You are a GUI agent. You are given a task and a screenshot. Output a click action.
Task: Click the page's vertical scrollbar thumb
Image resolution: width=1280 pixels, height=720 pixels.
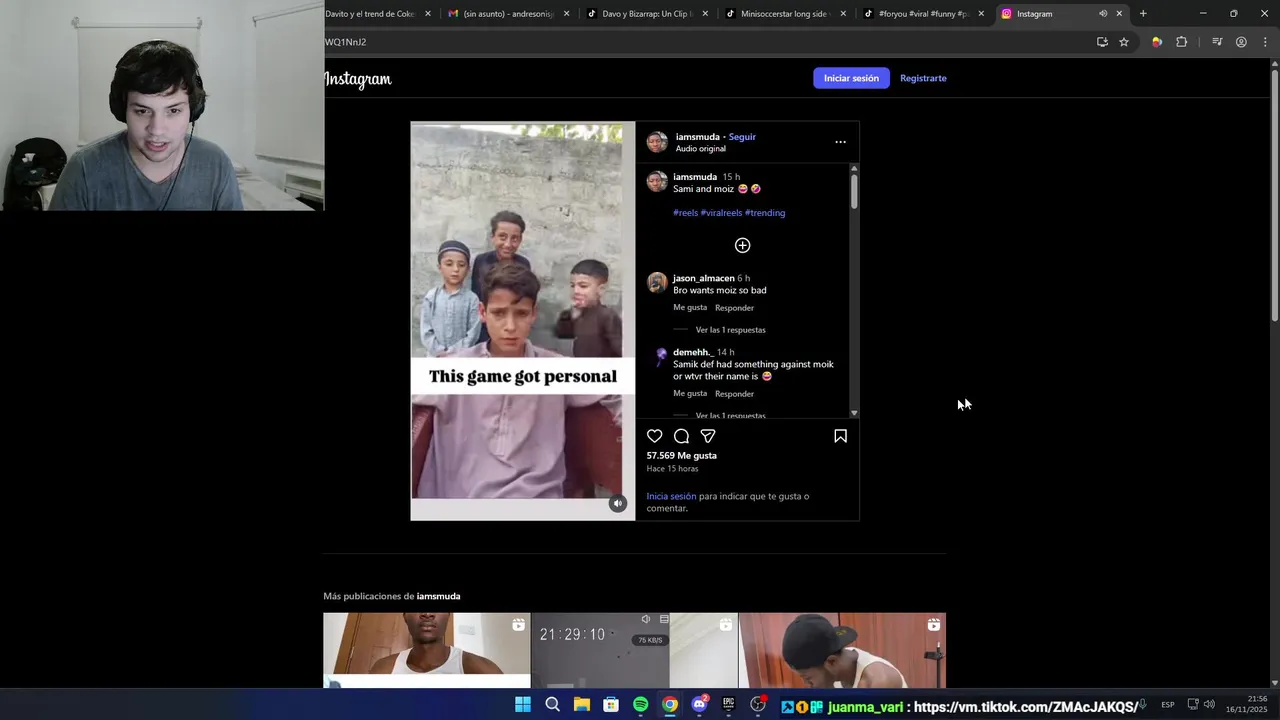pos(1274,195)
